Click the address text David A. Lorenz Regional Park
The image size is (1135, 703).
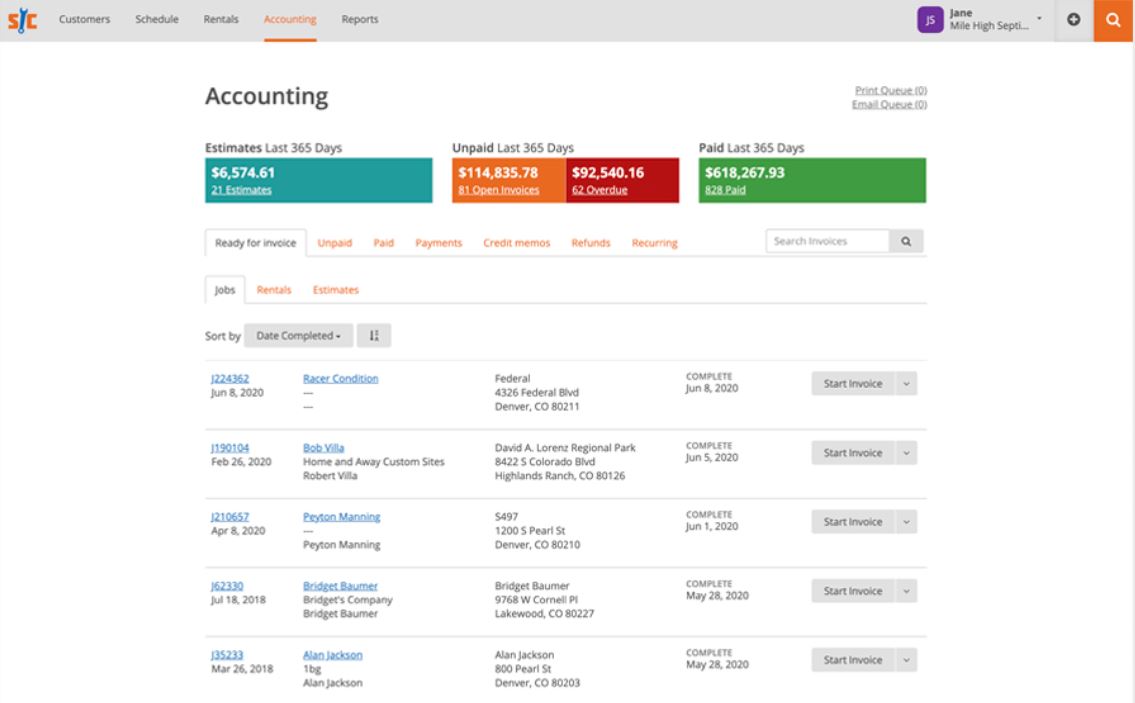click(565, 447)
